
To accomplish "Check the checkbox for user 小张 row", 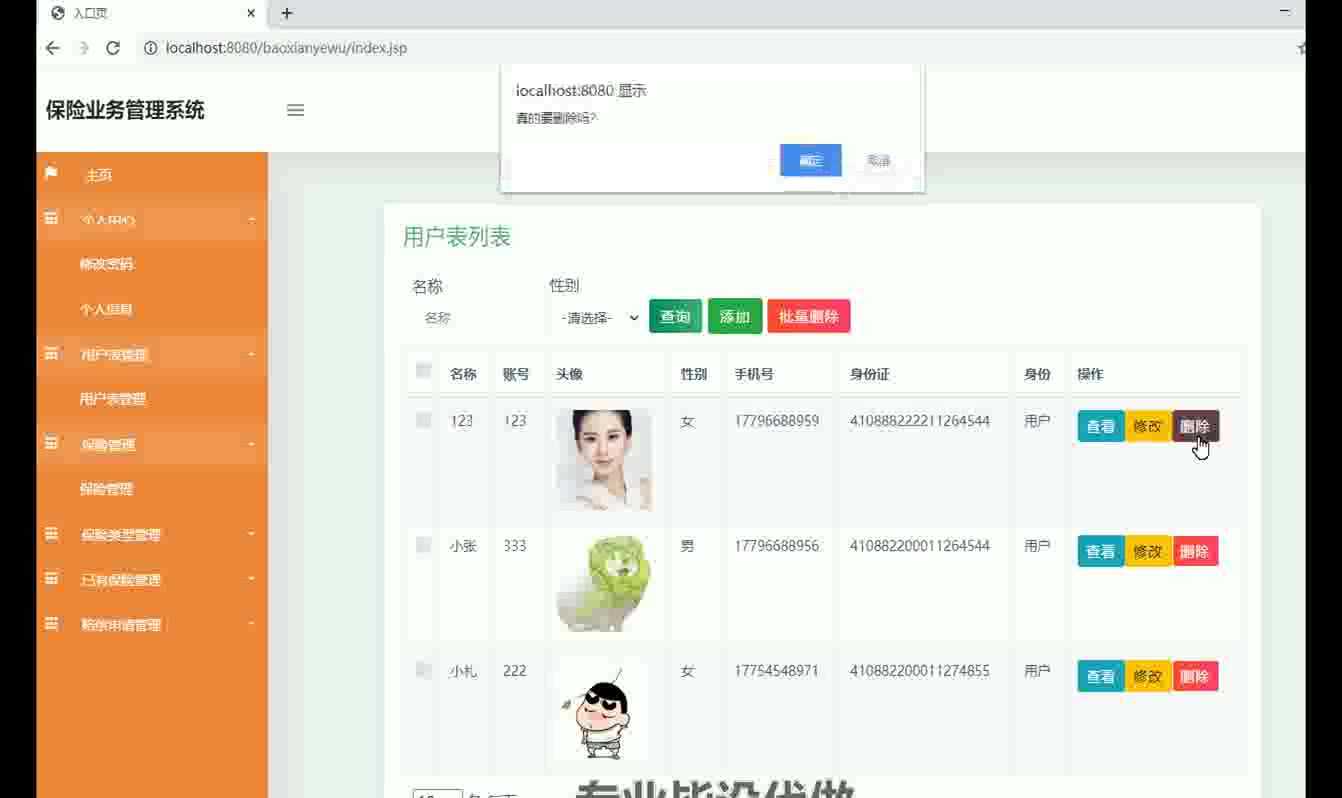I will pyautogui.click(x=423, y=545).
